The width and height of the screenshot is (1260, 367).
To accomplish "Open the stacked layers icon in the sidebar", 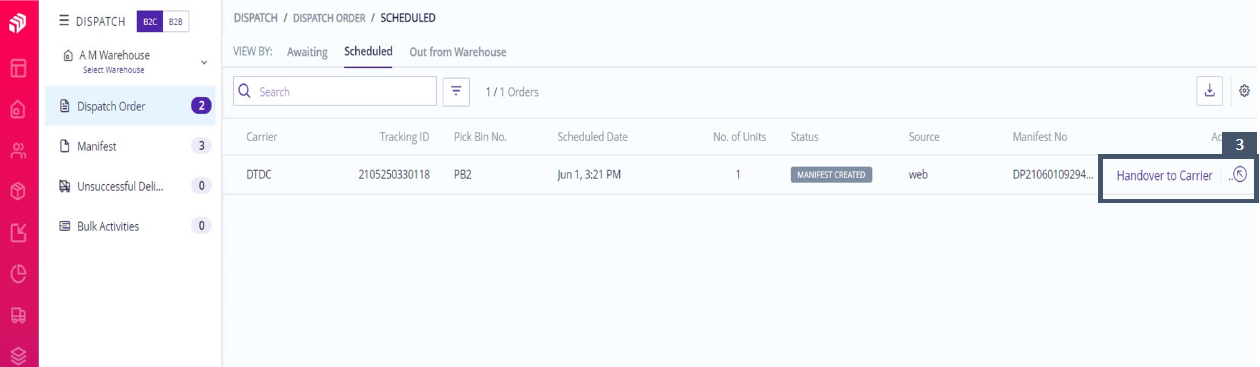I will (18, 354).
